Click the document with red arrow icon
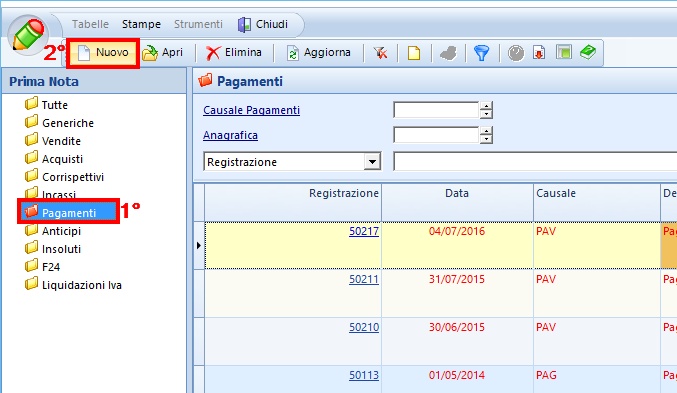677x393 pixels. pyautogui.click(x=539, y=53)
